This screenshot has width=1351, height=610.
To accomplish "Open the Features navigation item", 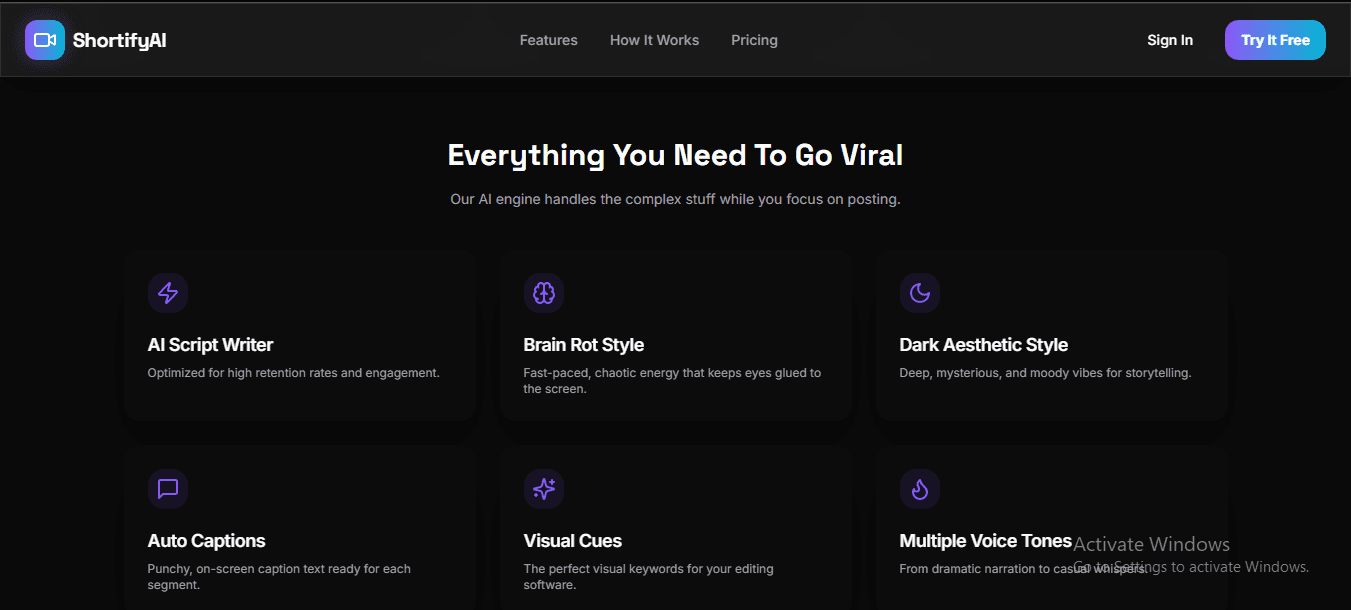I will pyautogui.click(x=548, y=40).
